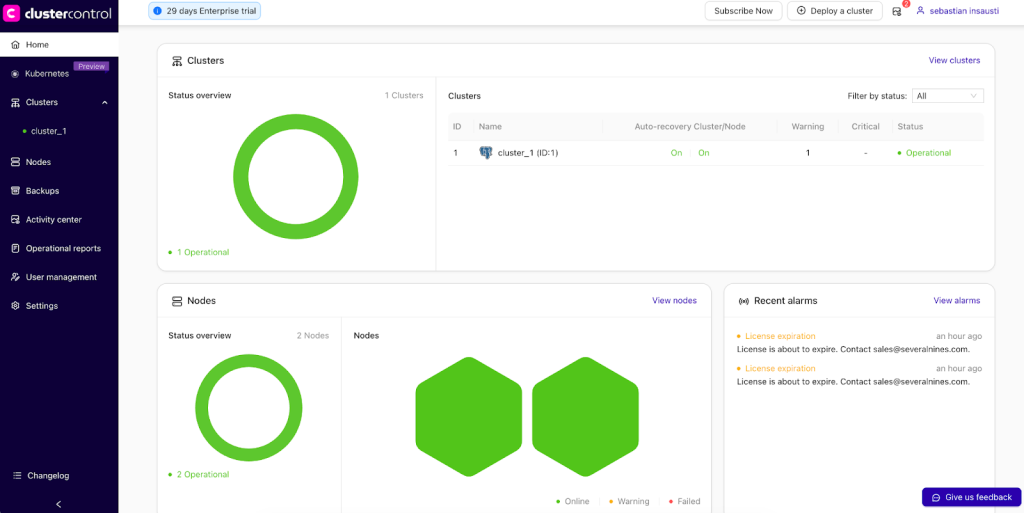1024x513 pixels.
Task: Click the PostgreSQL icon beside cluster_1
Action: click(x=486, y=153)
